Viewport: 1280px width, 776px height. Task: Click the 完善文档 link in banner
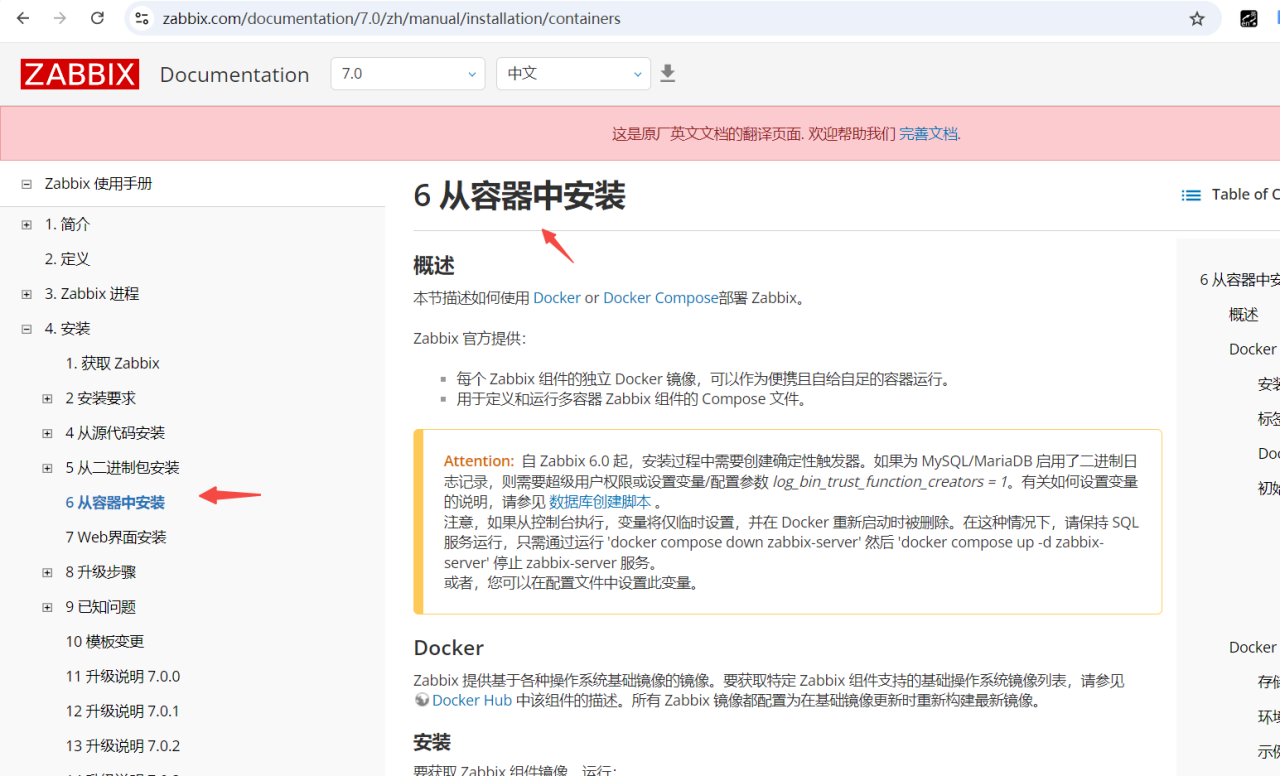click(928, 134)
